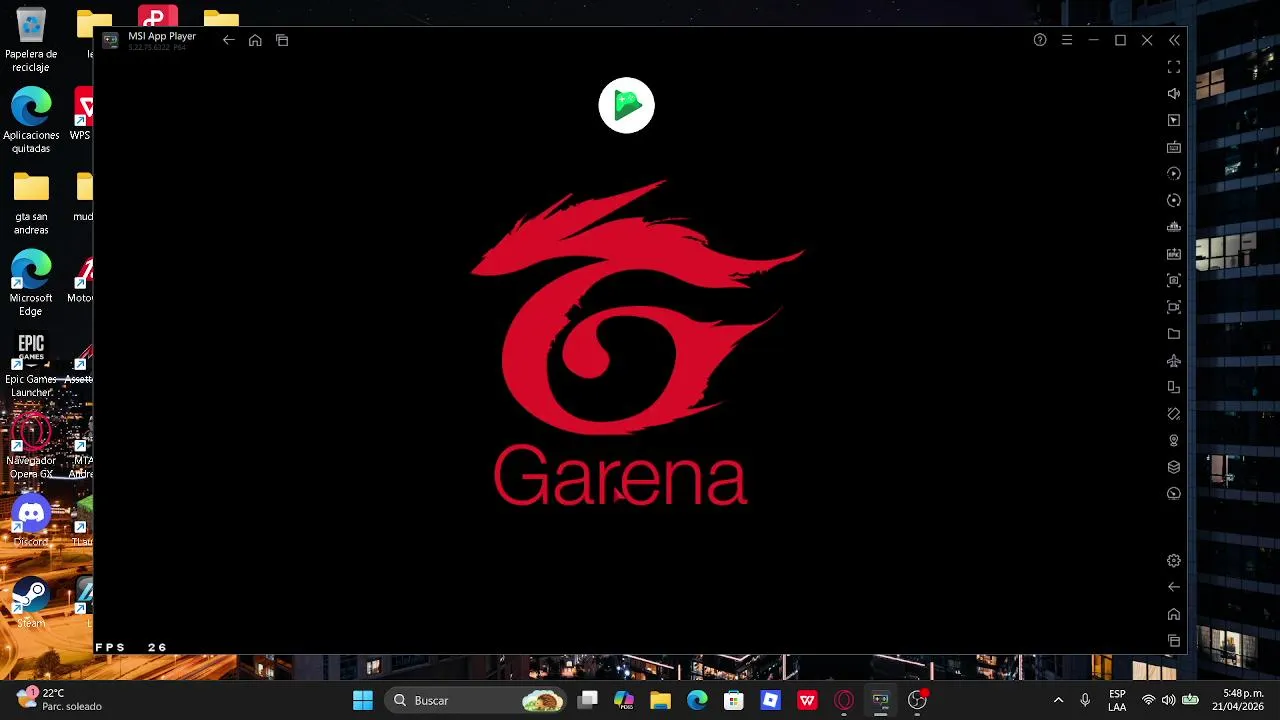
Task: Collapse the side toolbar with double chevron
Action: 1174,40
